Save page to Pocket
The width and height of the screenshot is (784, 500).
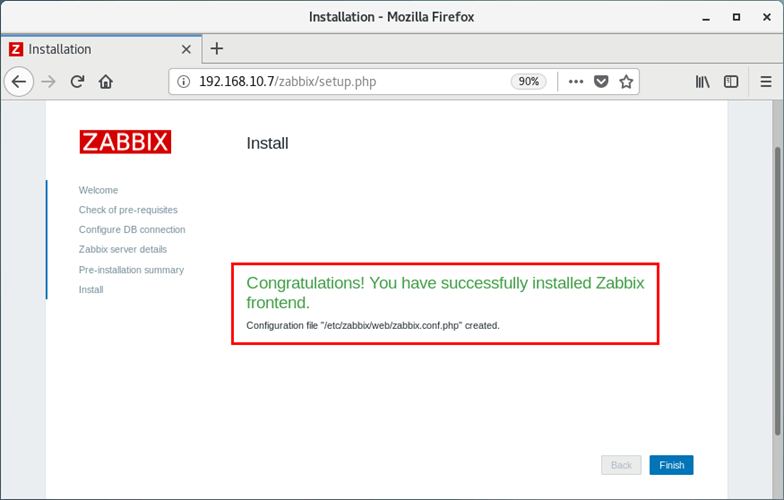coord(601,82)
